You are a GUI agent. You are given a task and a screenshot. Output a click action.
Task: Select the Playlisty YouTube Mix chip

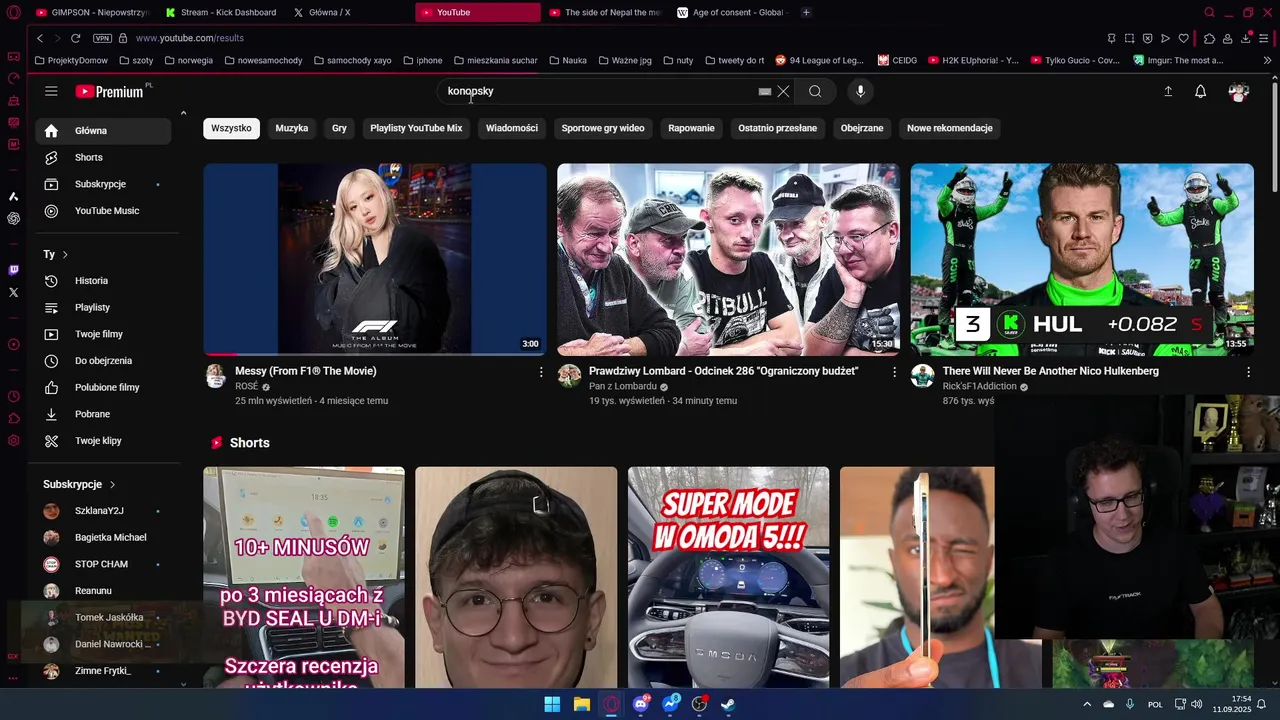(x=416, y=128)
